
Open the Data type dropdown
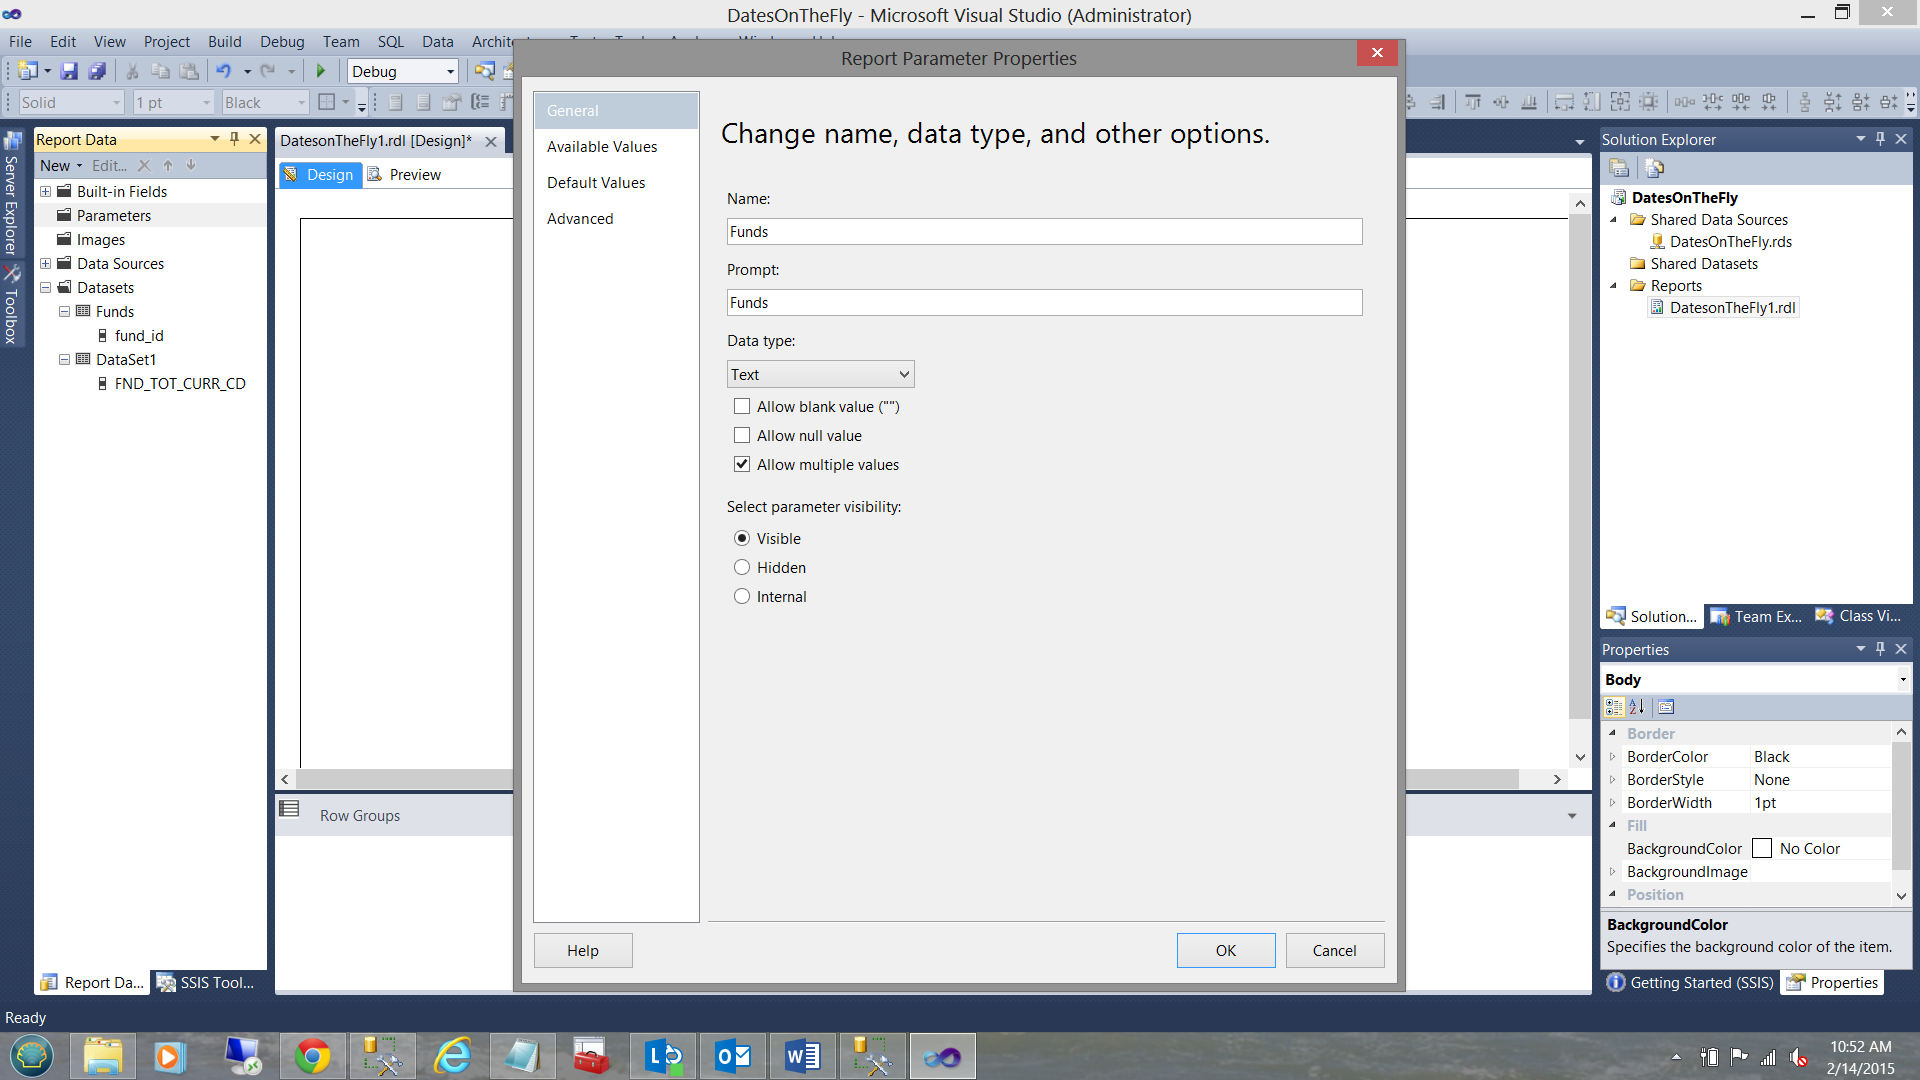(x=820, y=374)
